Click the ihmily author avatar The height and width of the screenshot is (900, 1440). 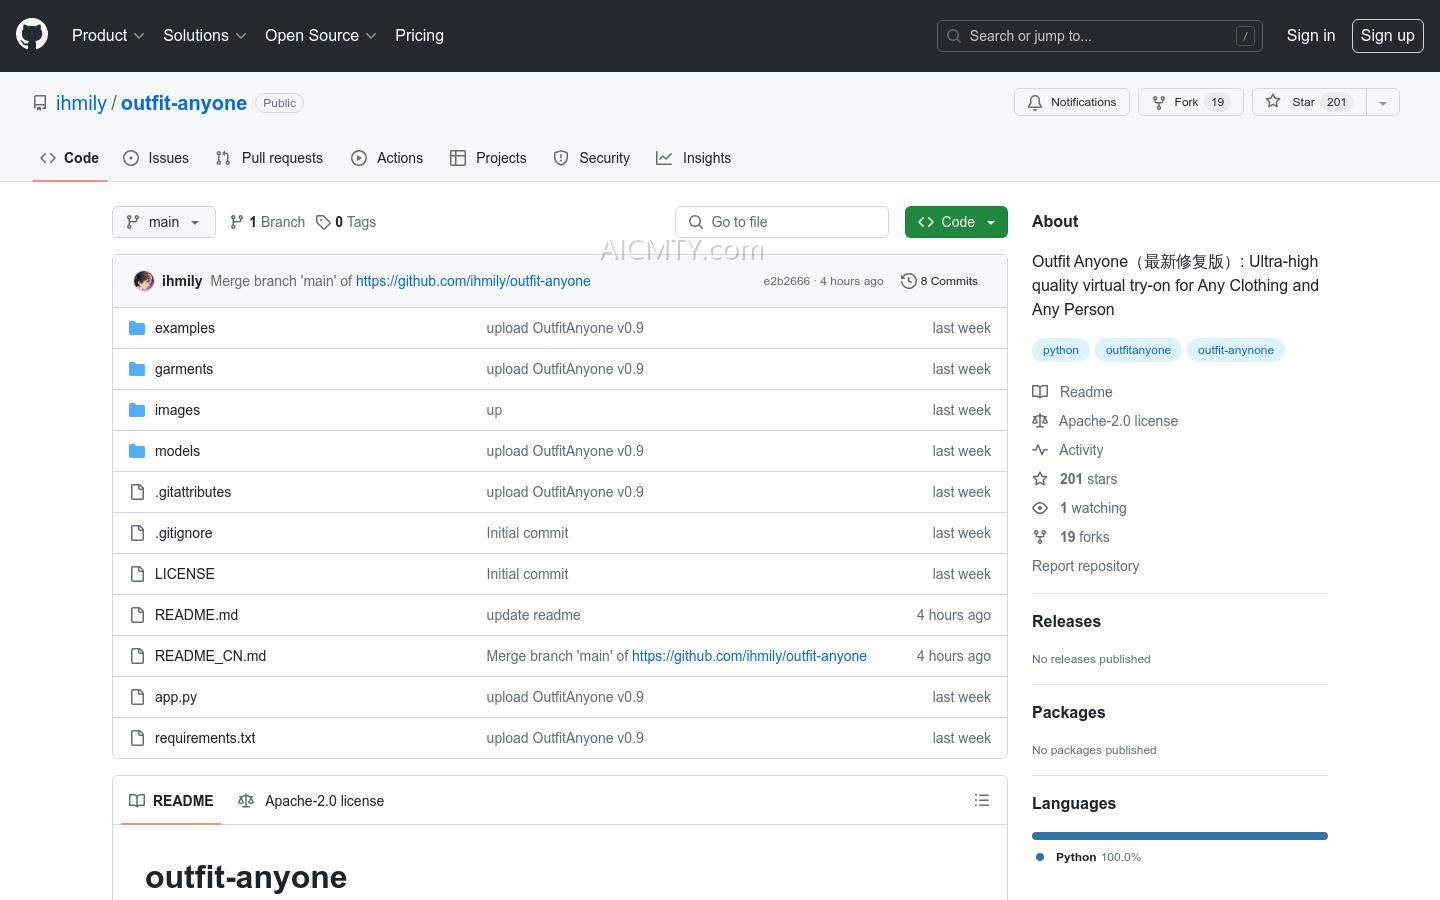pos(144,281)
